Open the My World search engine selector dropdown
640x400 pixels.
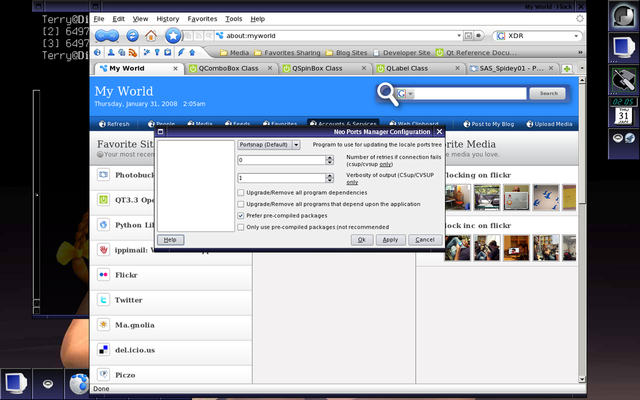pos(411,94)
